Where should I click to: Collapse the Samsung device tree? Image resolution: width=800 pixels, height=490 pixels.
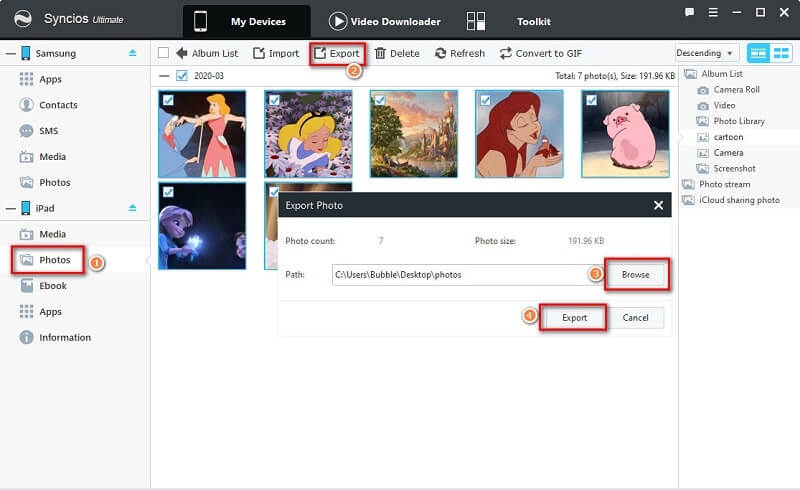click(10, 53)
